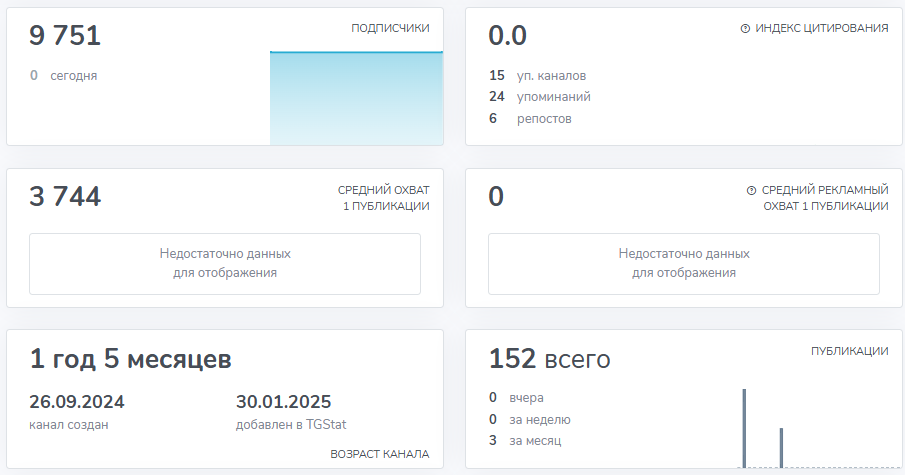Click the 30.01.2025 added date

point(283,402)
